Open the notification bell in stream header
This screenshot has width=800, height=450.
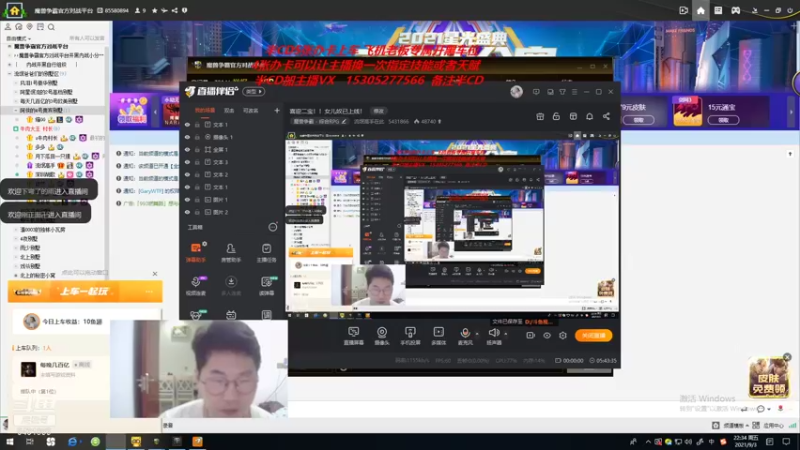point(589,116)
